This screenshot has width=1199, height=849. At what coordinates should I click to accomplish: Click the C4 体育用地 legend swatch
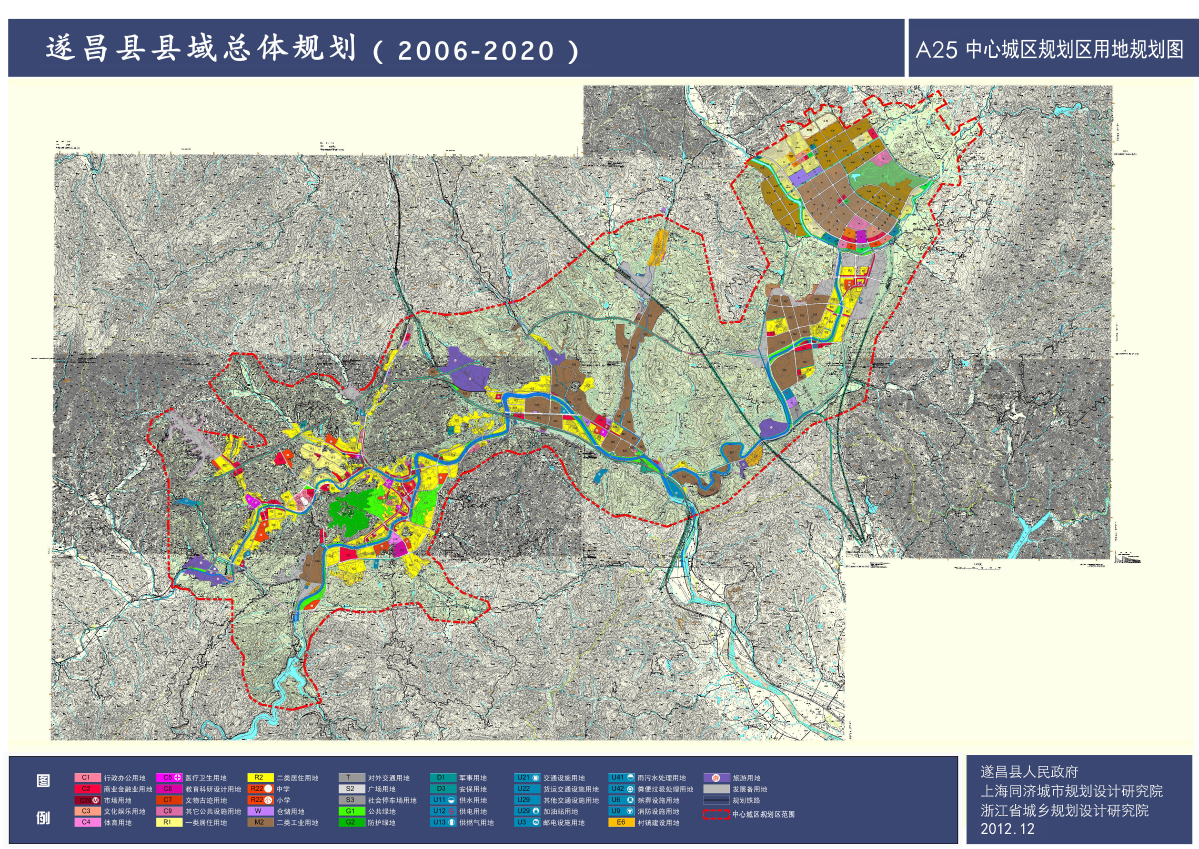click(x=86, y=823)
